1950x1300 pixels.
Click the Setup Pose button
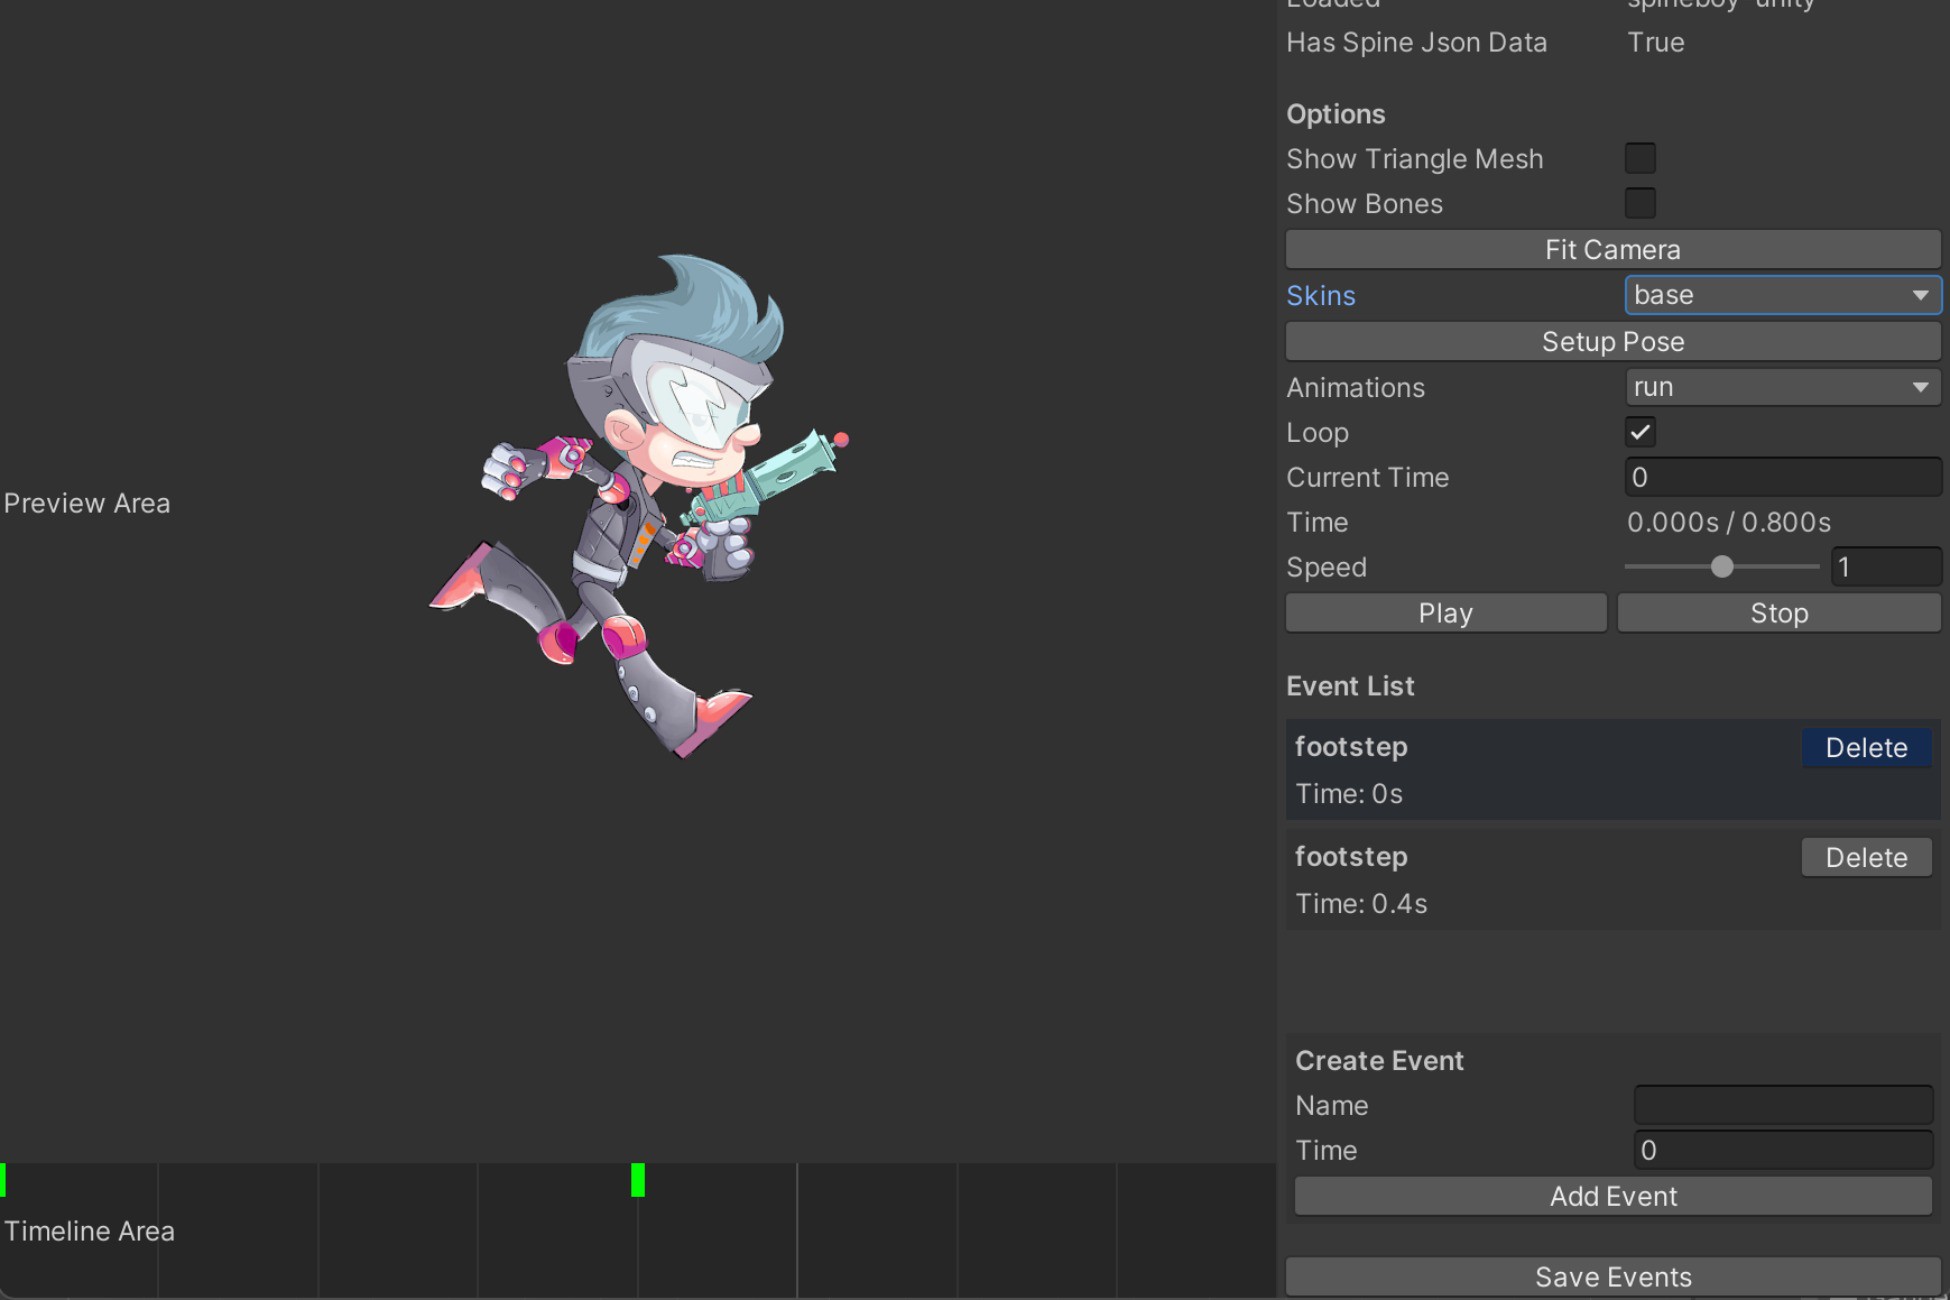(x=1613, y=341)
